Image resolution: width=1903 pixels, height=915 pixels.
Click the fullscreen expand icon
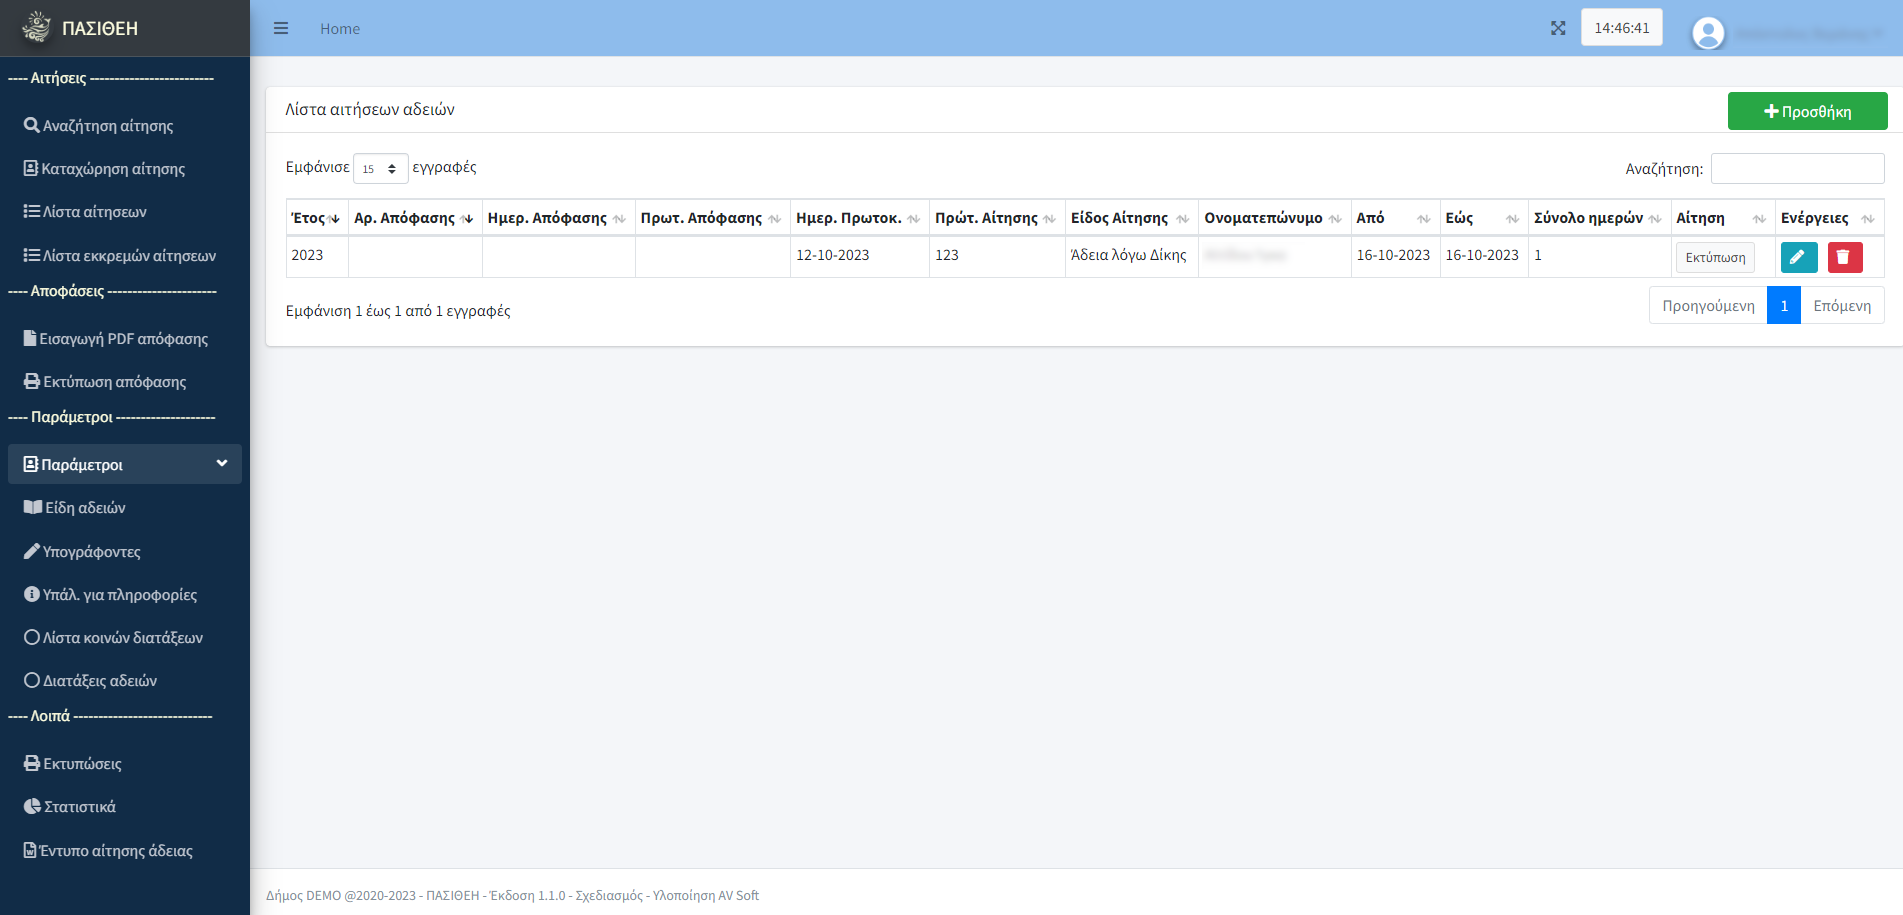[x=1558, y=28]
